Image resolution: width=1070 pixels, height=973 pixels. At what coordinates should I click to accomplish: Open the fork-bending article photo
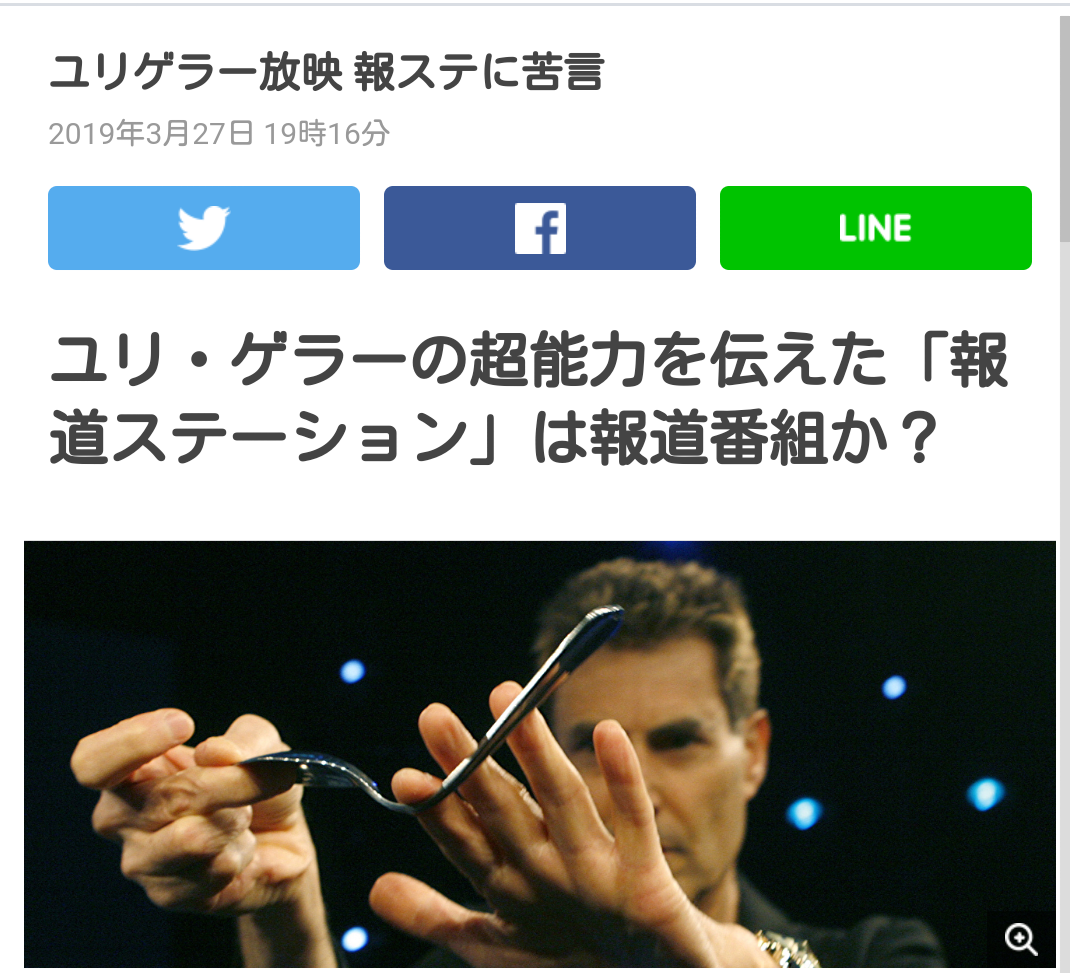(x=540, y=754)
